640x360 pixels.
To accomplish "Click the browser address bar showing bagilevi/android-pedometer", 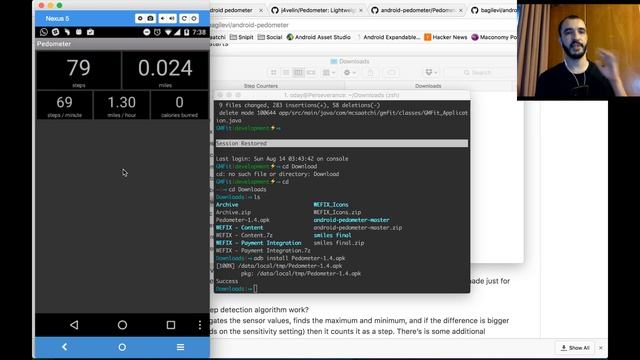I will coord(363,25).
